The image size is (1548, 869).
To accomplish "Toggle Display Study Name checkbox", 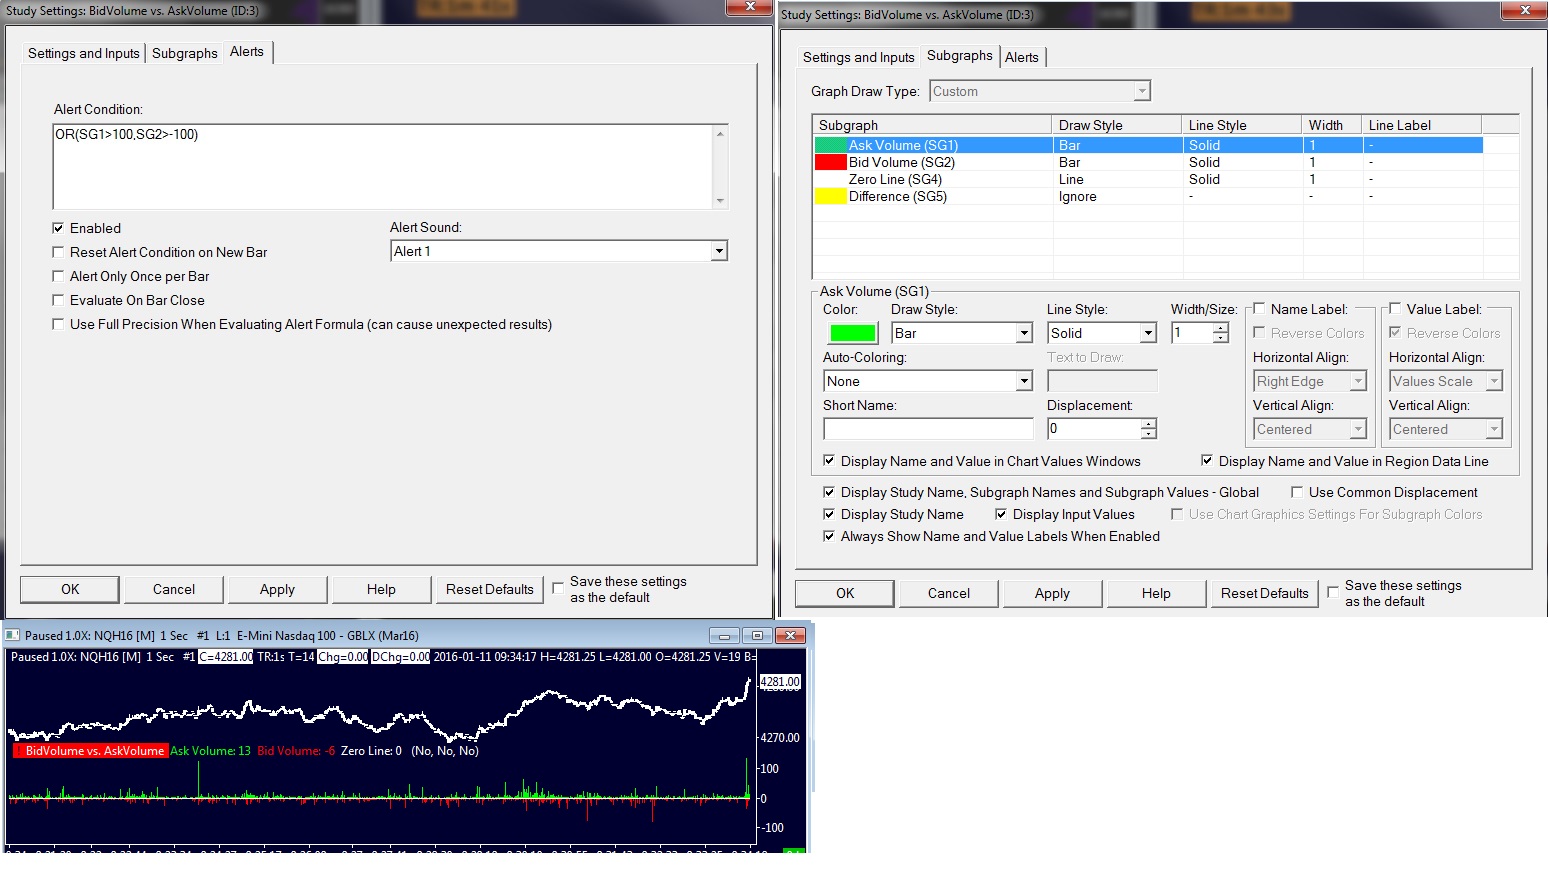I will coord(829,514).
